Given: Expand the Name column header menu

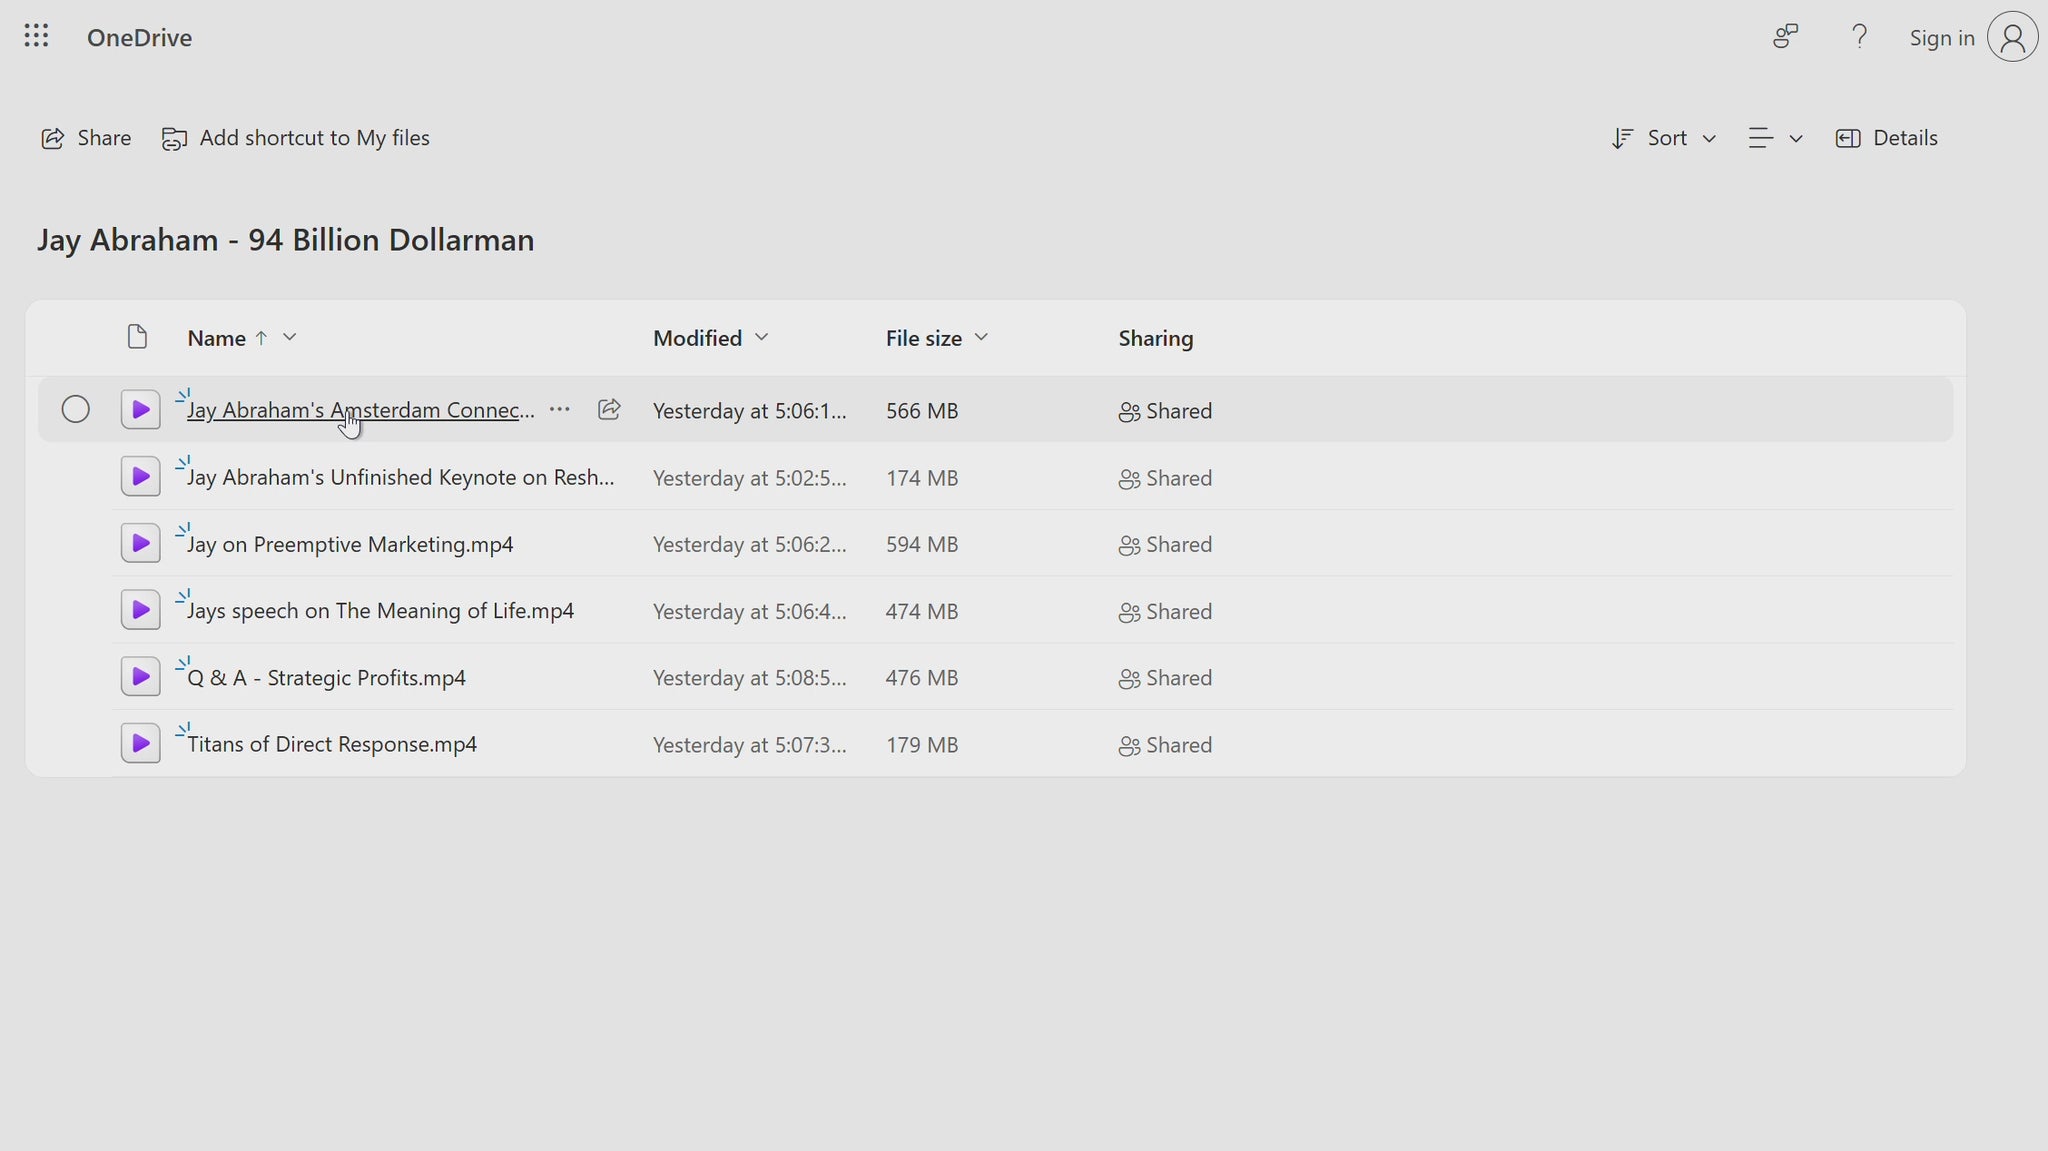Looking at the screenshot, I should point(288,337).
